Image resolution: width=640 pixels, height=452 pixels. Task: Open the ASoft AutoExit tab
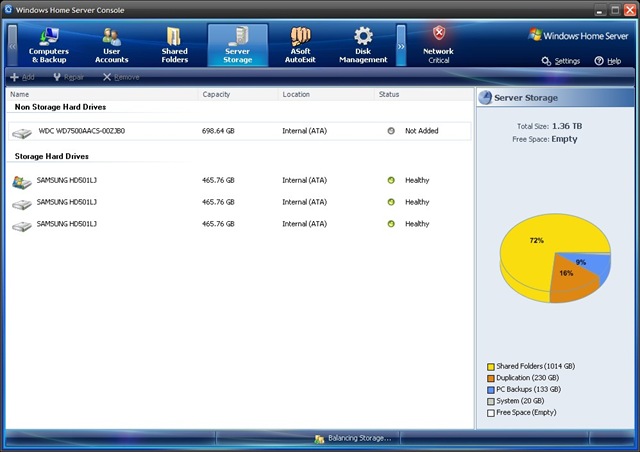tap(300, 45)
